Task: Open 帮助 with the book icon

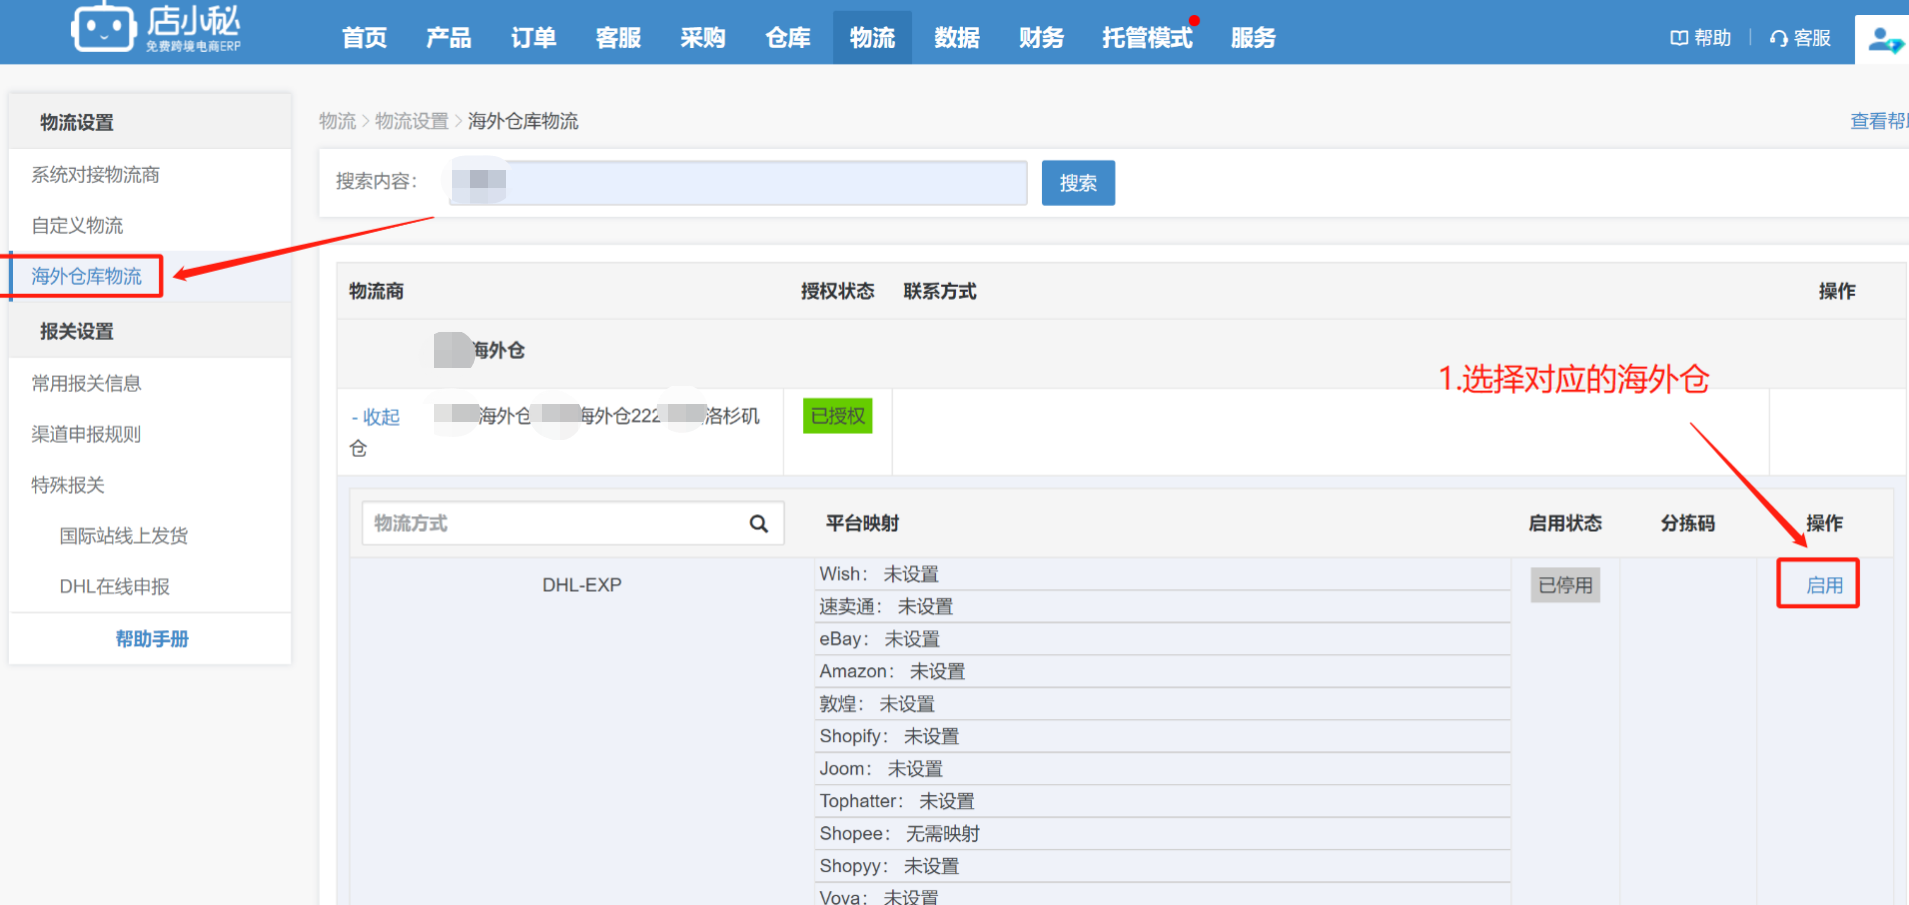Action: coord(1700,38)
